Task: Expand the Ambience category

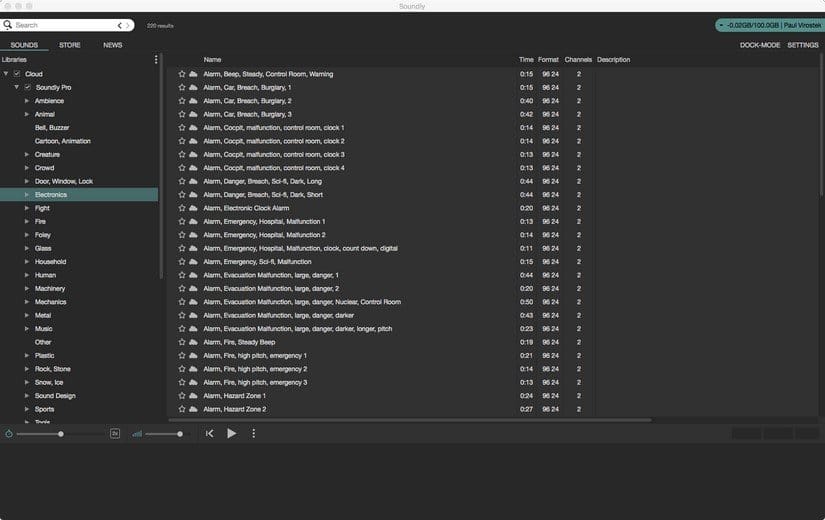Action: [27, 101]
